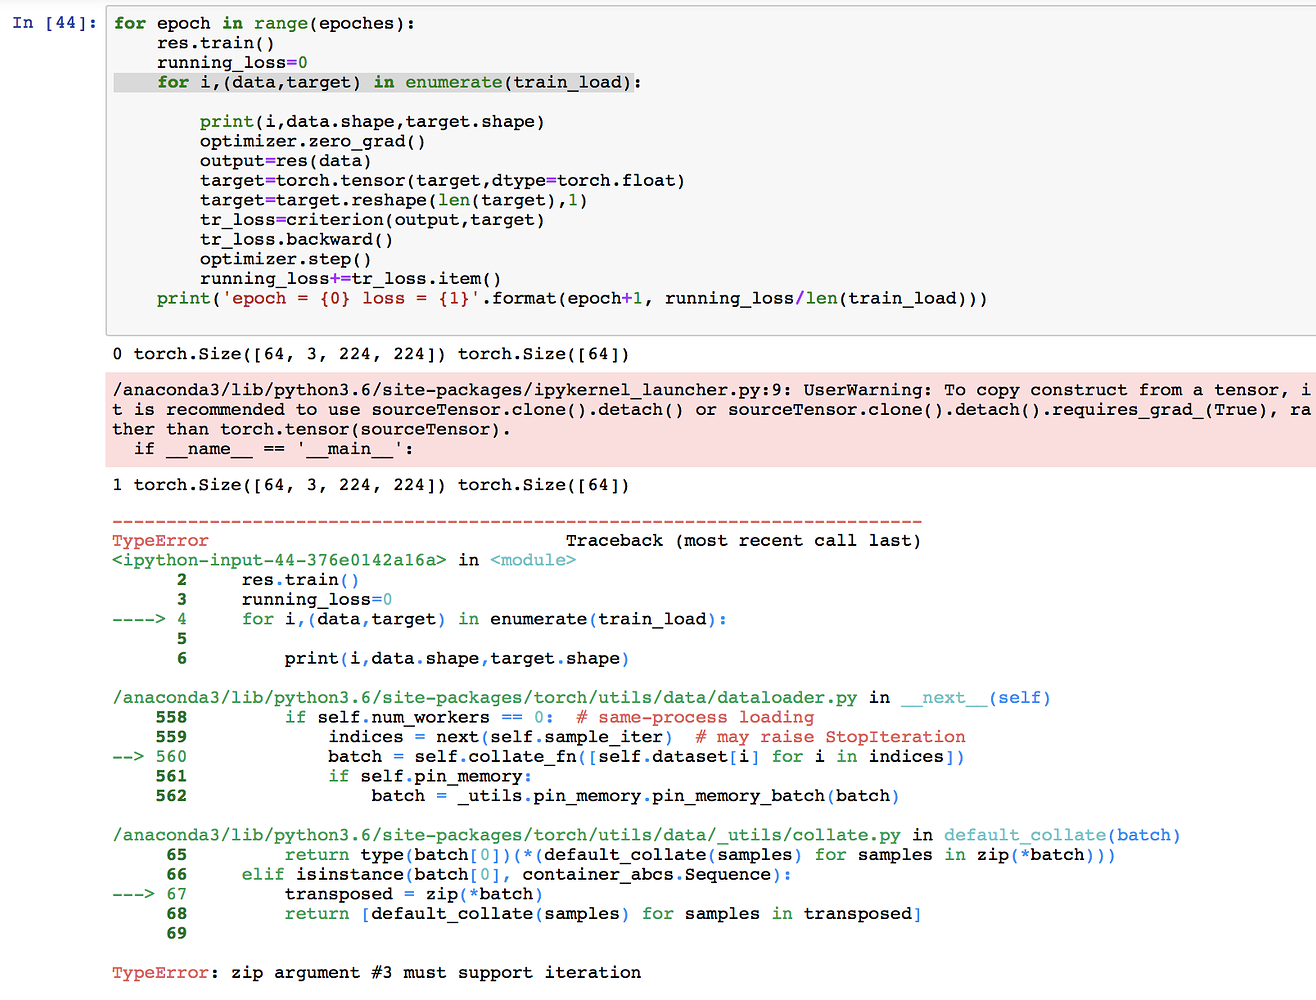Click the 'optimizer.zero_grad()' code line
1316x1000 pixels.
312,141
